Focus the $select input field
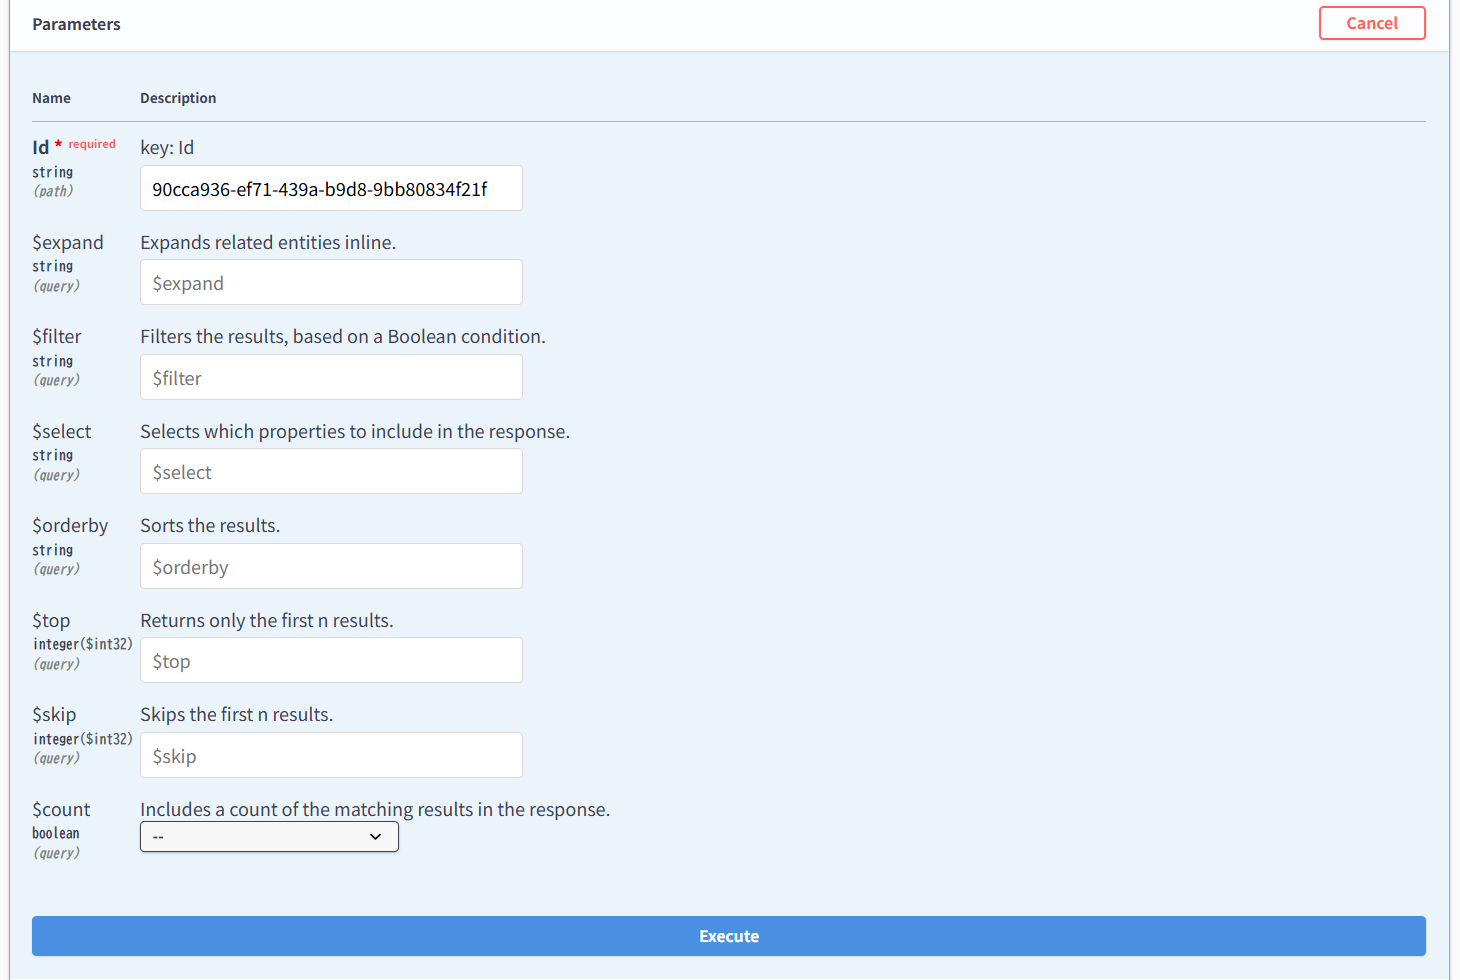 click(x=331, y=471)
